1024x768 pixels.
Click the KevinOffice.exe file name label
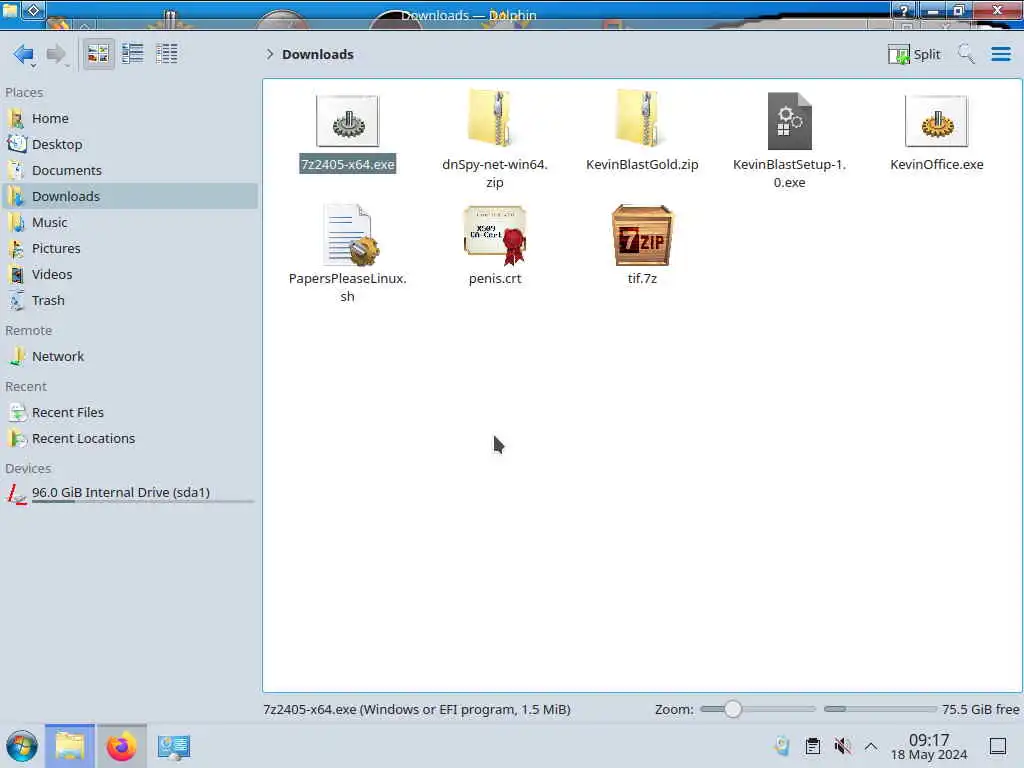[936, 165]
